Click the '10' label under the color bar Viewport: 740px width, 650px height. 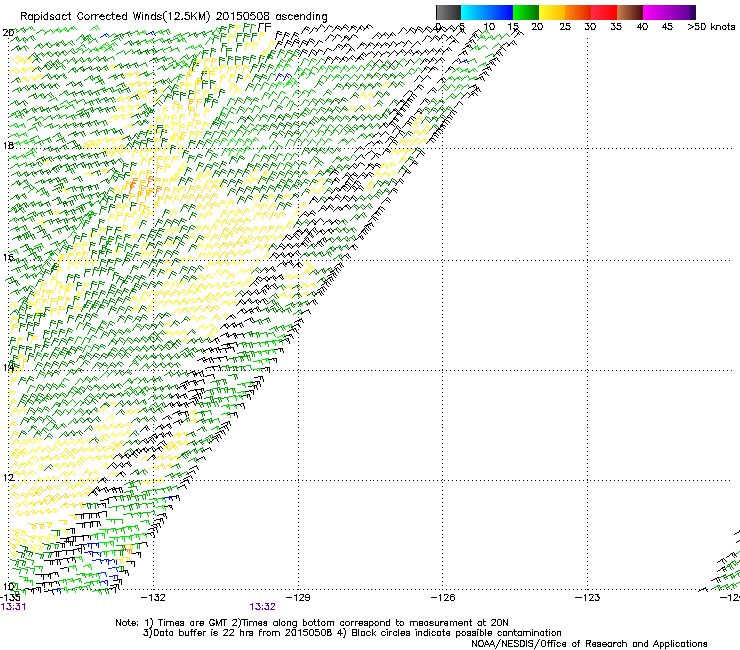tap(489, 27)
